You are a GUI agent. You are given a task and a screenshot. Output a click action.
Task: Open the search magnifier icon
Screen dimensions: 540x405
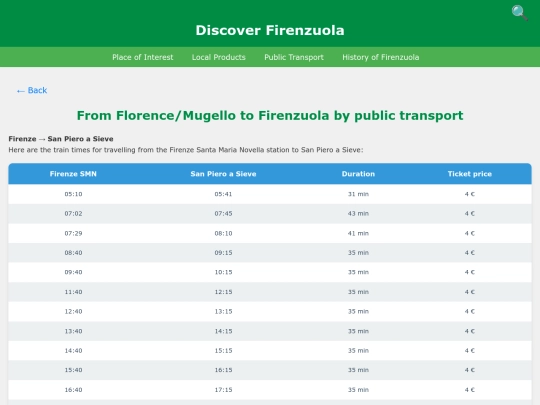click(519, 13)
